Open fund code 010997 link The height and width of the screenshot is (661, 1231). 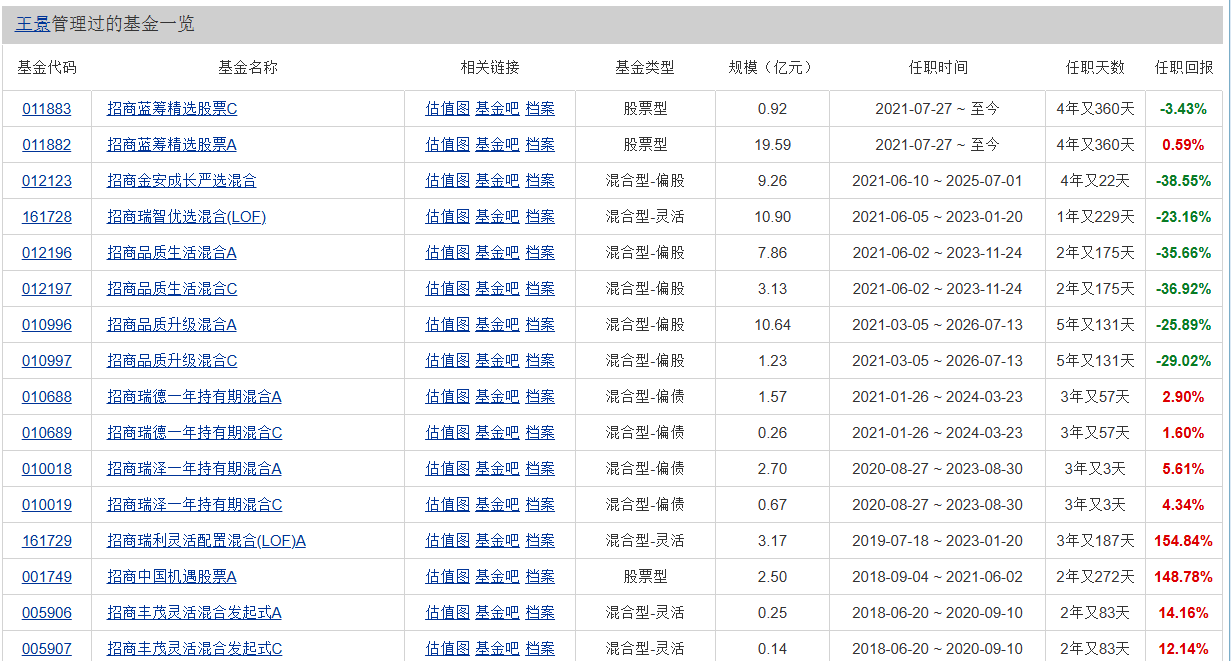pos(47,361)
